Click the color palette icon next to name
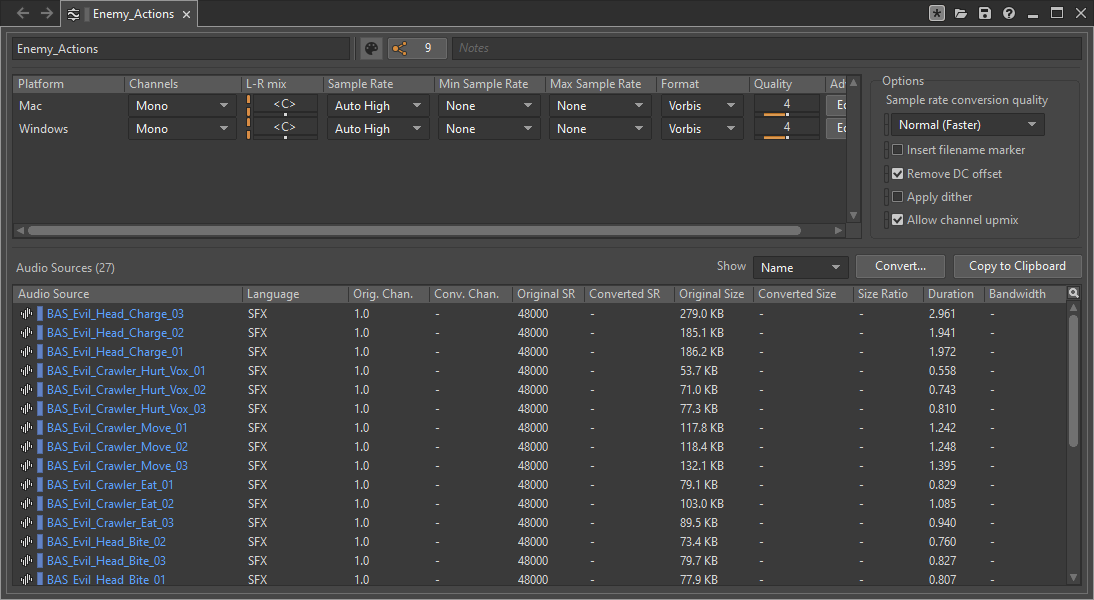The height and width of the screenshot is (600, 1094). [371, 48]
